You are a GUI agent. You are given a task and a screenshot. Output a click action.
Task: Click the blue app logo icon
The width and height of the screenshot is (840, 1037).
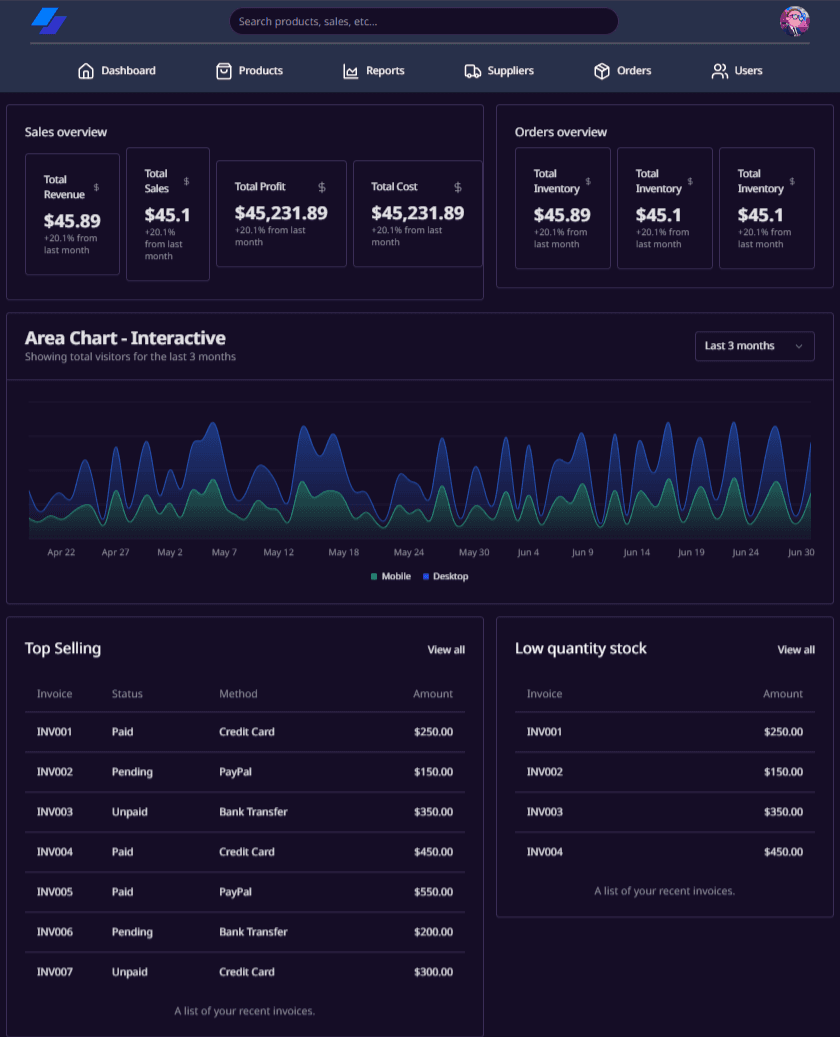(49, 21)
